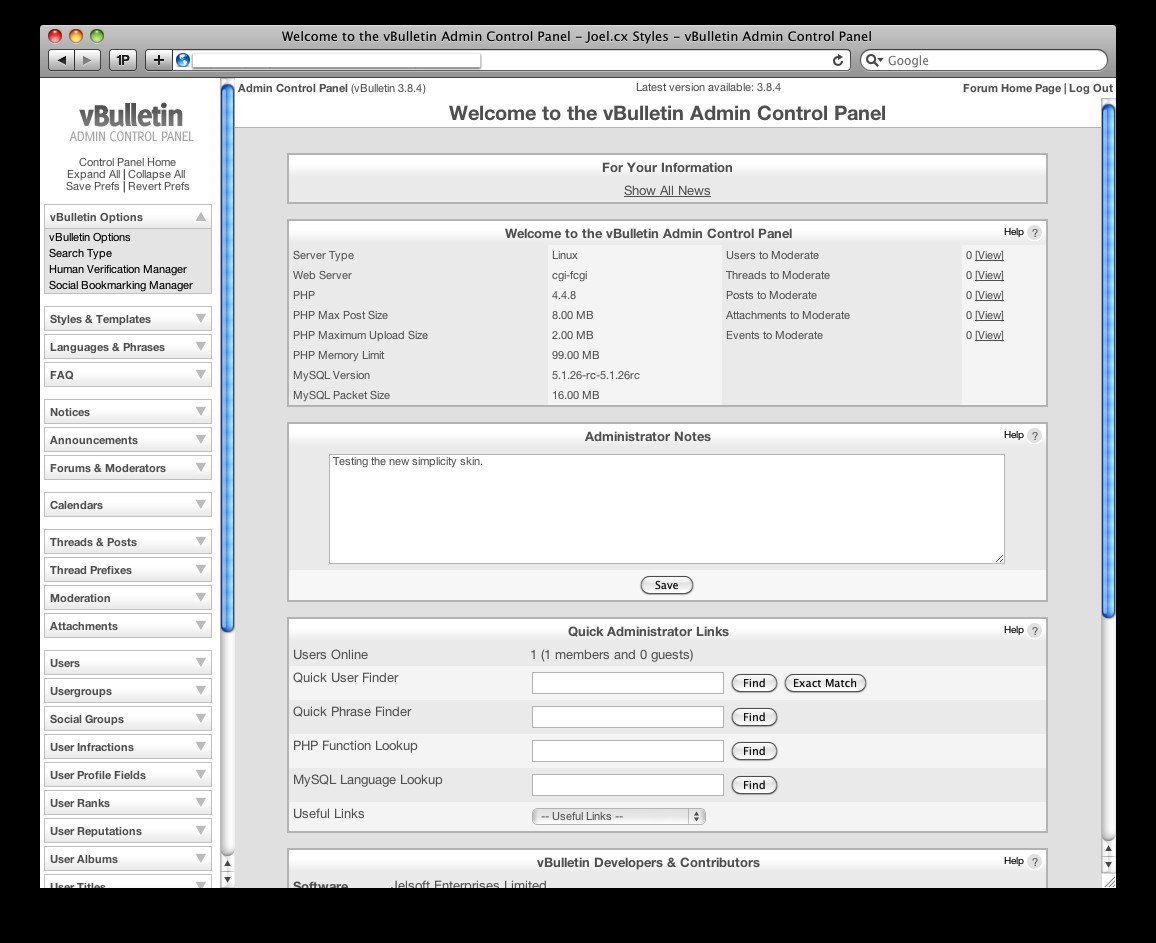The width and height of the screenshot is (1156, 943).
Task: Expand User Reputations group
Action: tap(201, 830)
